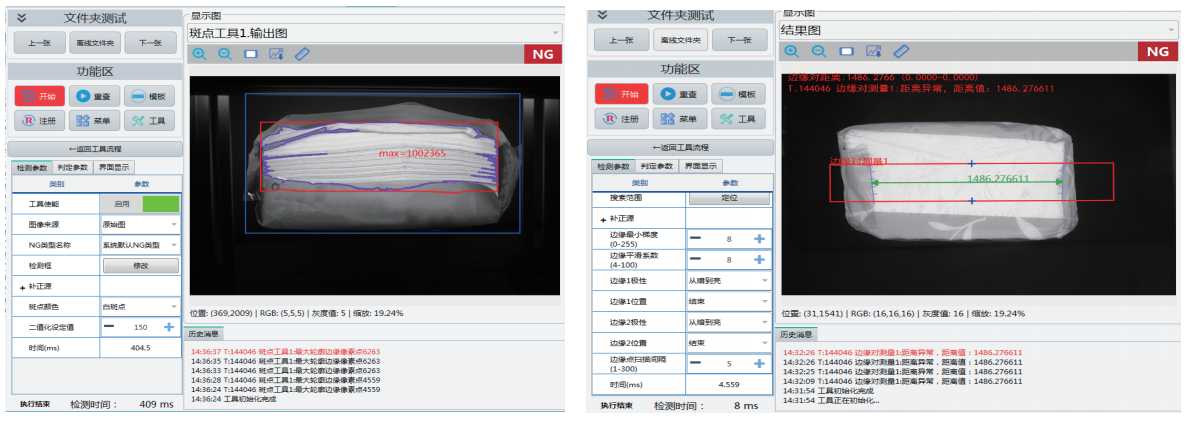Click 离线文件夹 in 斑点工具 window
The image size is (1187, 422).
tap(95, 43)
